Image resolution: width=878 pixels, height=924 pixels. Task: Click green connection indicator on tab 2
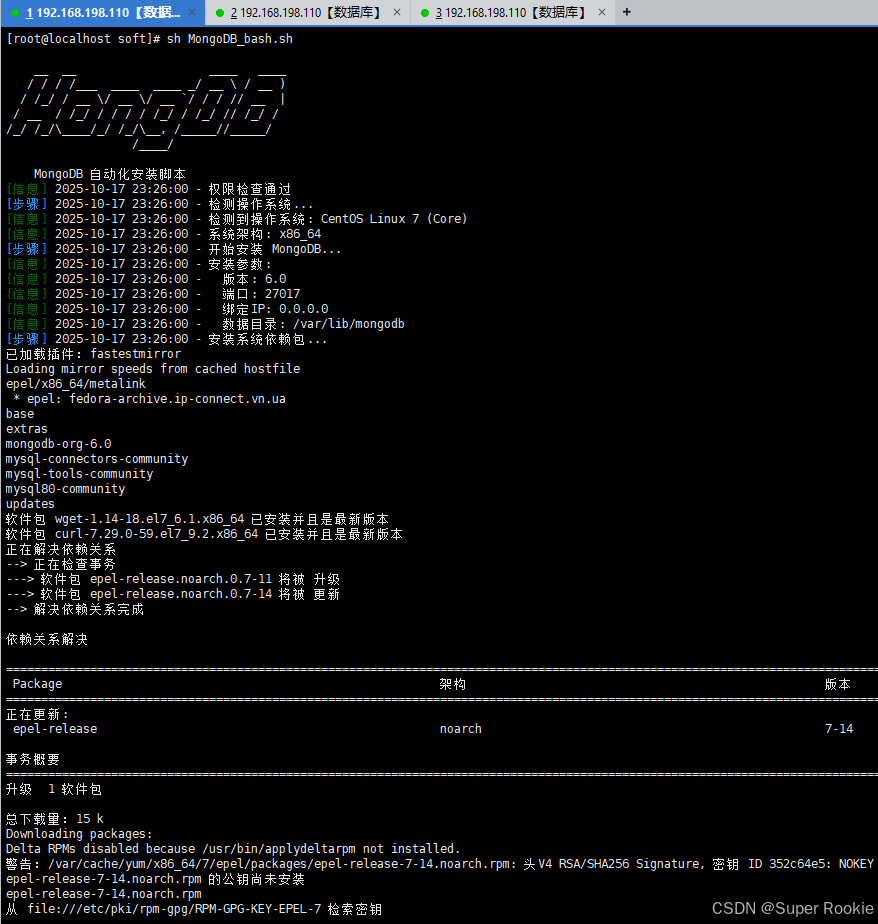pyautogui.click(x=220, y=13)
